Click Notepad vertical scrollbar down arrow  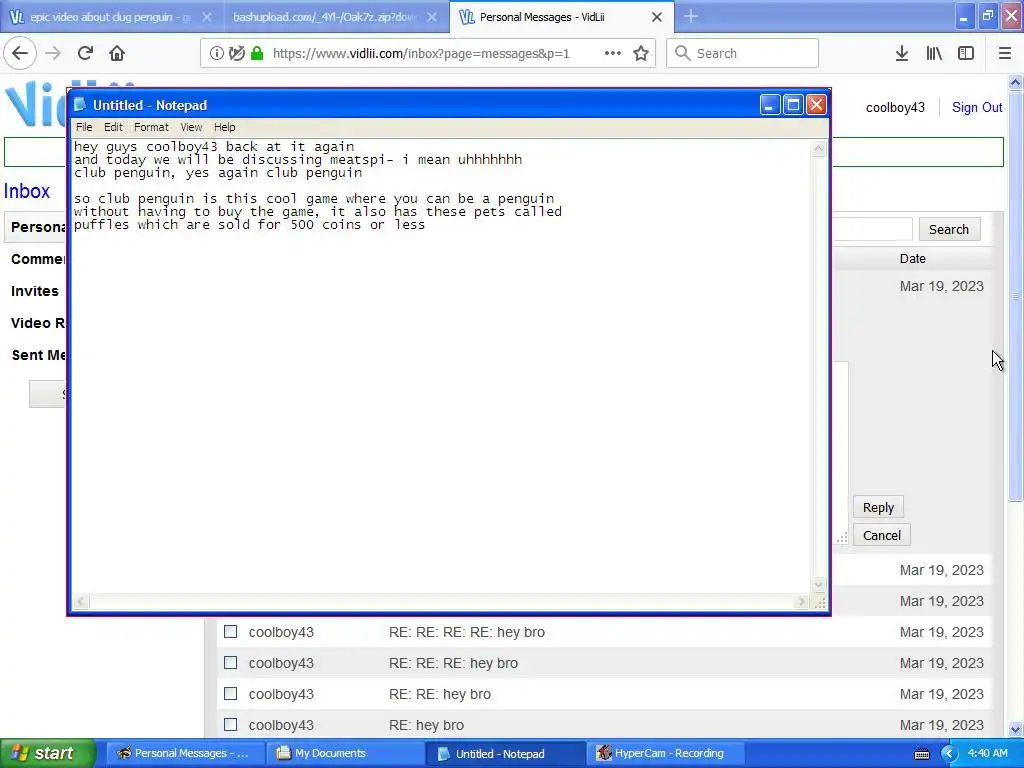[818, 584]
